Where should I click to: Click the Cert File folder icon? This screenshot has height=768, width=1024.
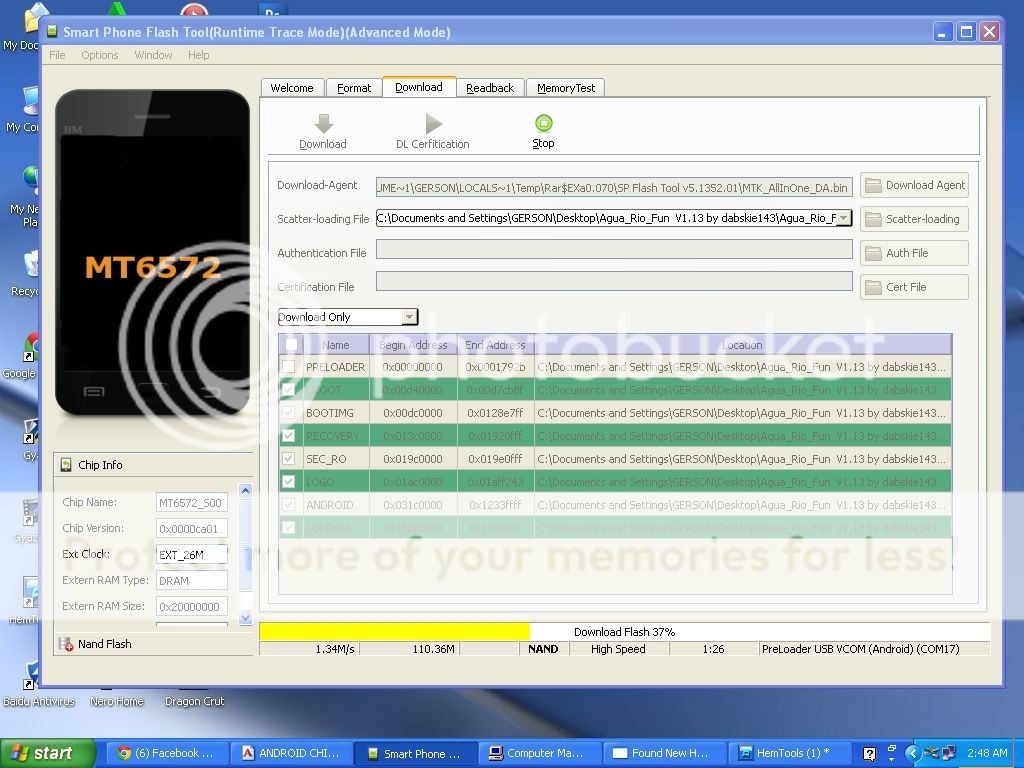[x=874, y=287]
